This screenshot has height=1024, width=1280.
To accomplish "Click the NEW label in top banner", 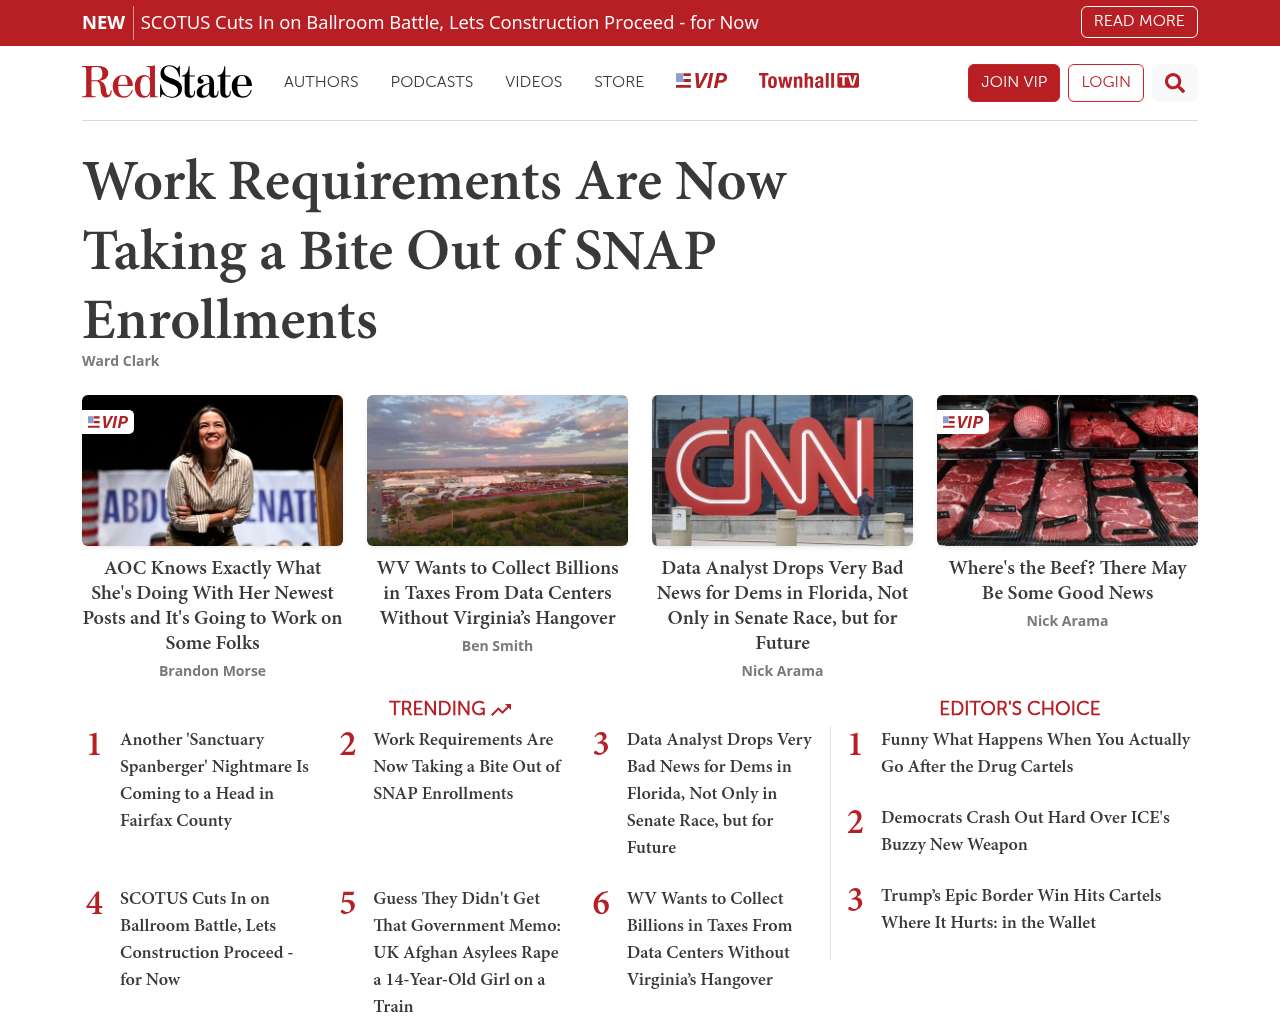I will (x=103, y=22).
